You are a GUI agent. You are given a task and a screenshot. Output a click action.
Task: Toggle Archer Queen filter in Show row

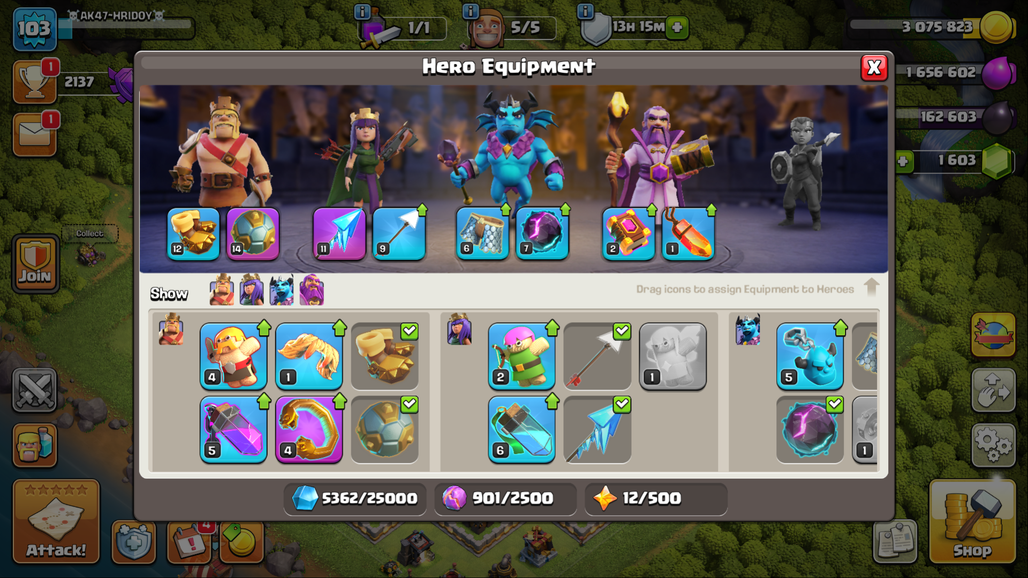[252, 290]
